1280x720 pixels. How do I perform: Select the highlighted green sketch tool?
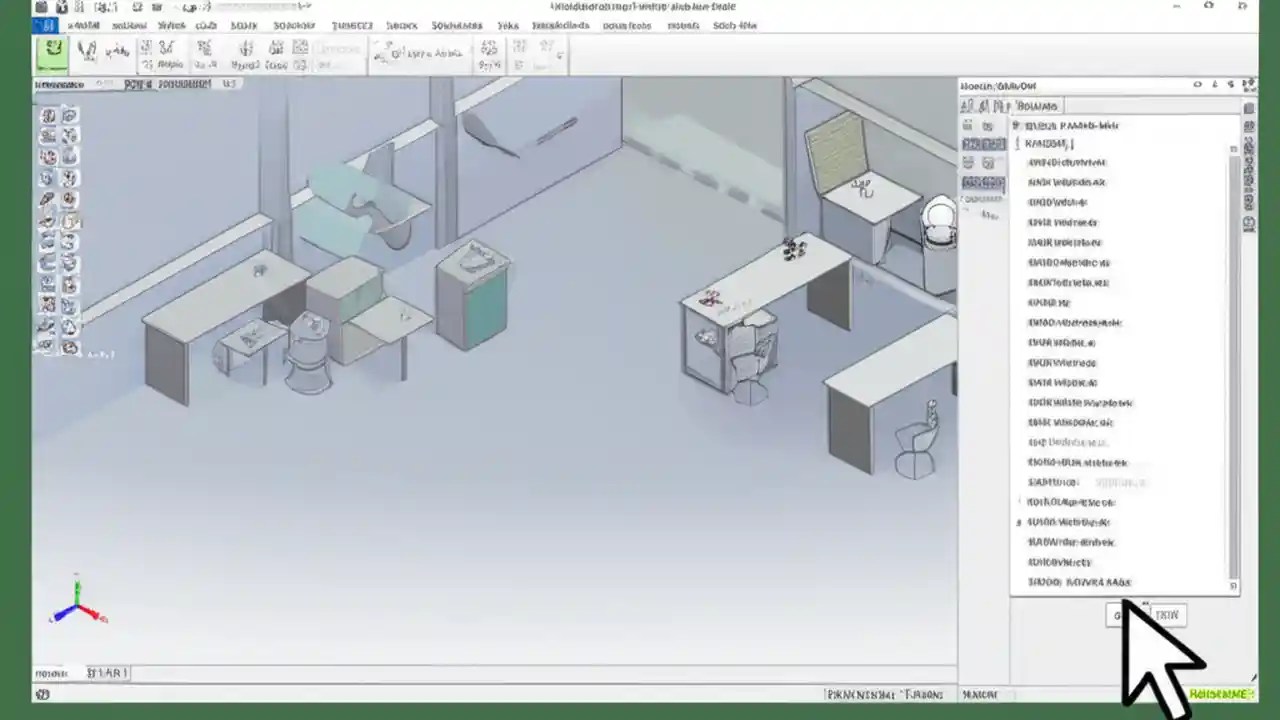point(52,50)
